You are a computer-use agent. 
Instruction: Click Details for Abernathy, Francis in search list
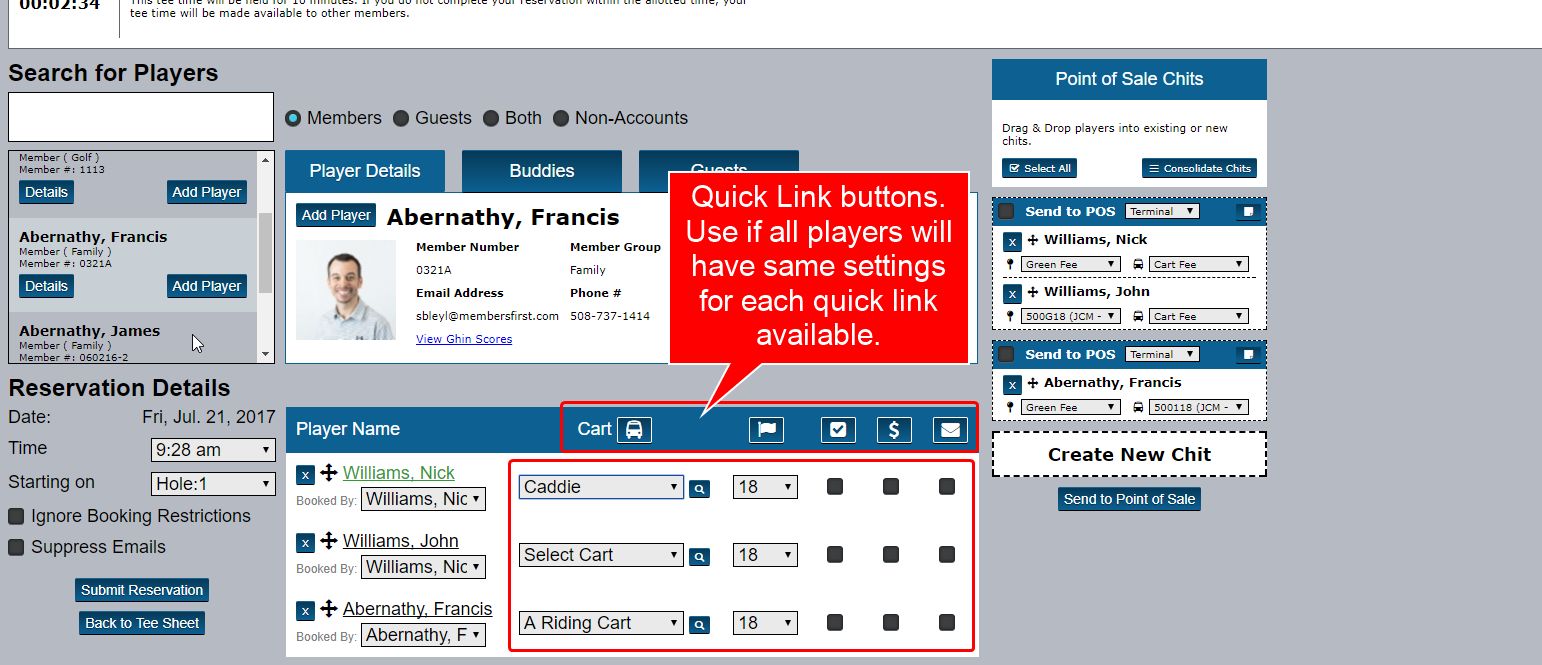pos(46,286)
